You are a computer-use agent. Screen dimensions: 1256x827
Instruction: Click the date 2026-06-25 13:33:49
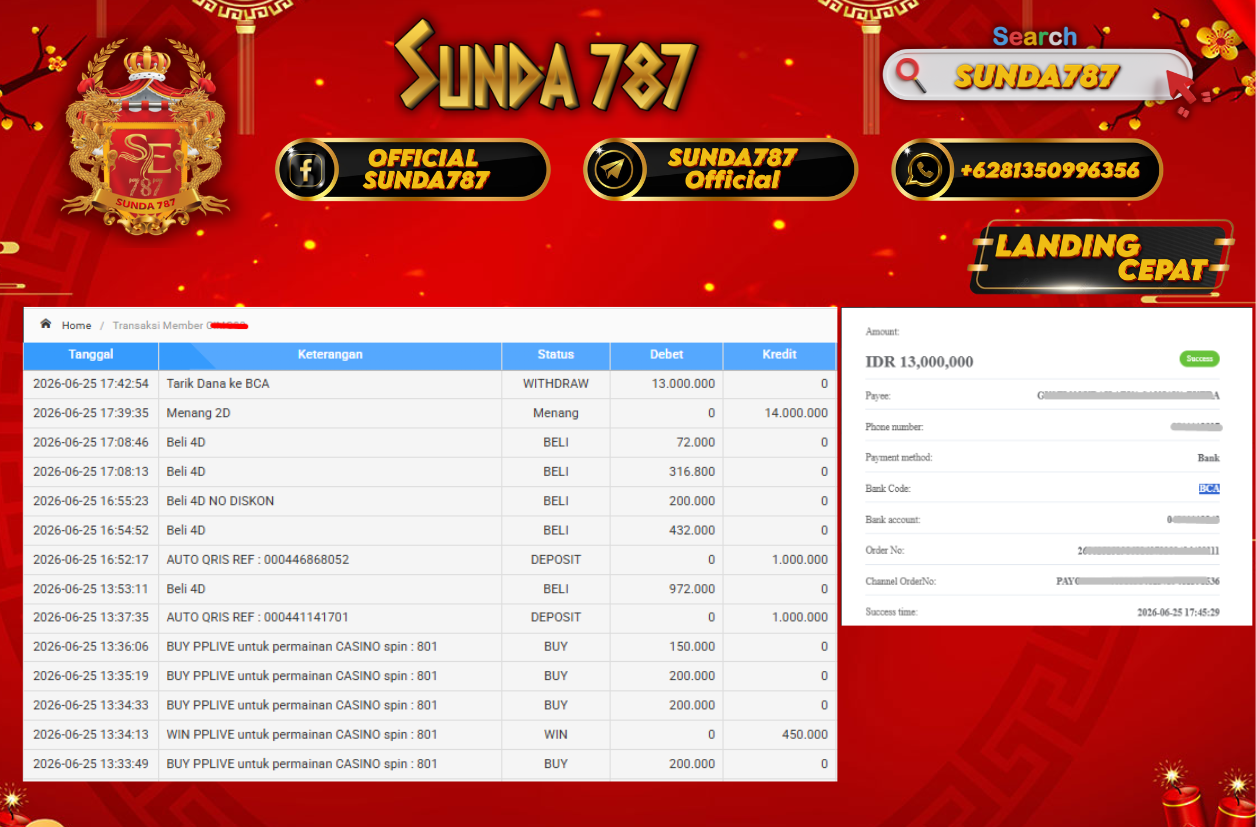click(91, 764)
